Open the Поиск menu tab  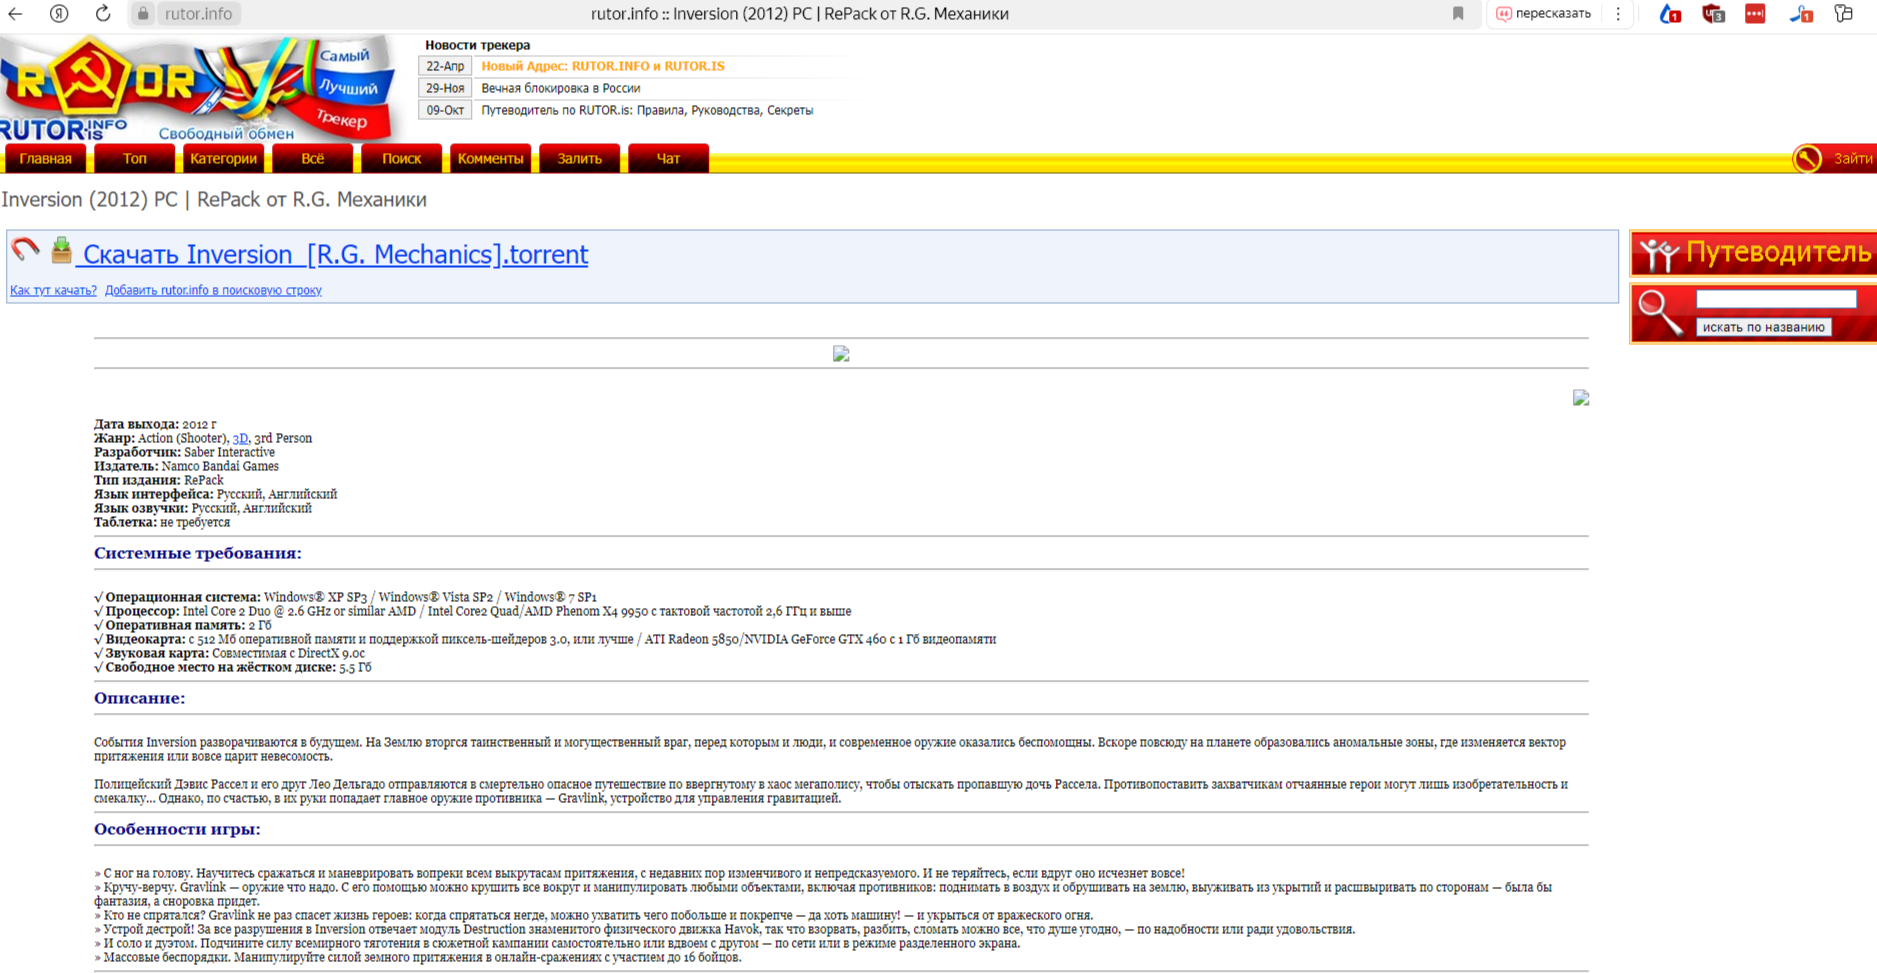(x=401, y=158)
